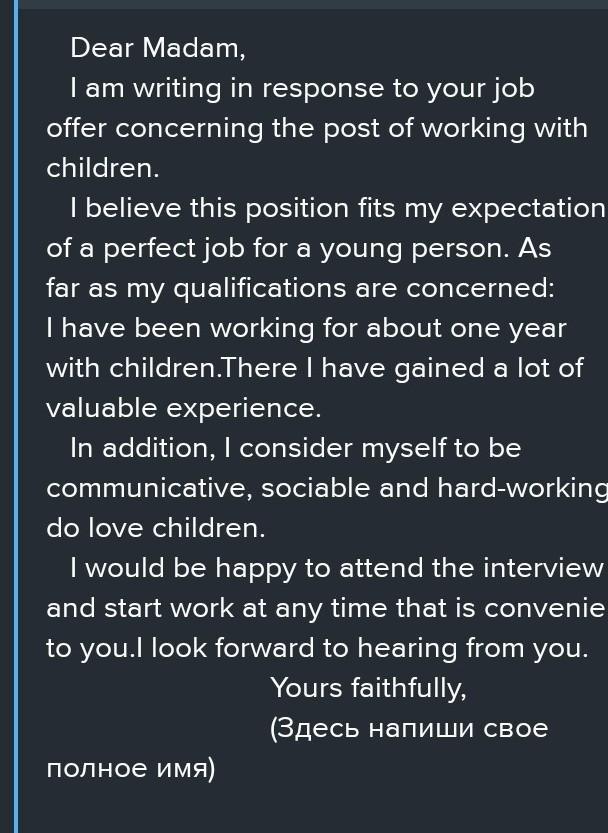608x833 pixels.
Task: Select the word 'qualifications'
Action: [250, 288]
